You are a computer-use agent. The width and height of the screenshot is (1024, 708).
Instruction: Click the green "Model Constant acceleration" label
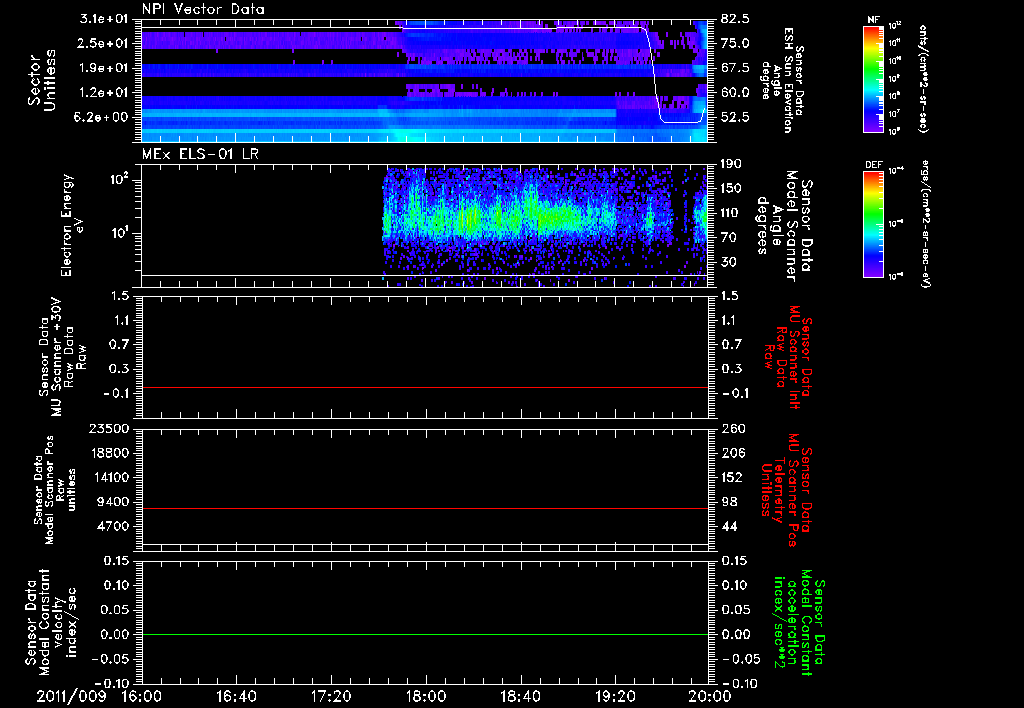pos(799,622)
